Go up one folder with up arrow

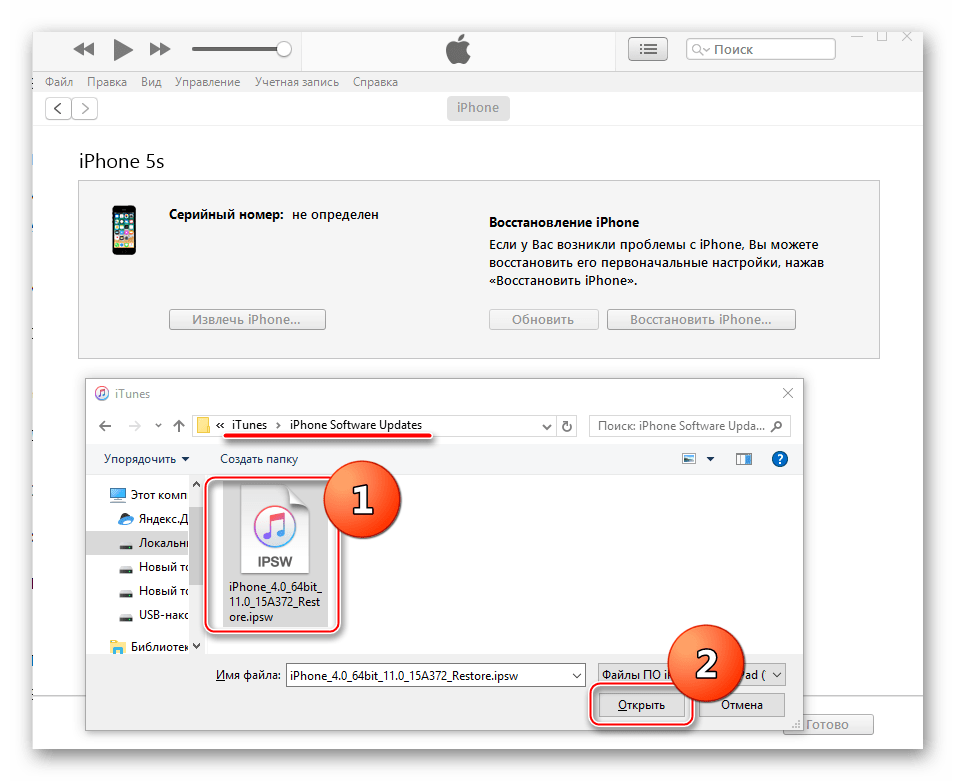tap(179, 426)
